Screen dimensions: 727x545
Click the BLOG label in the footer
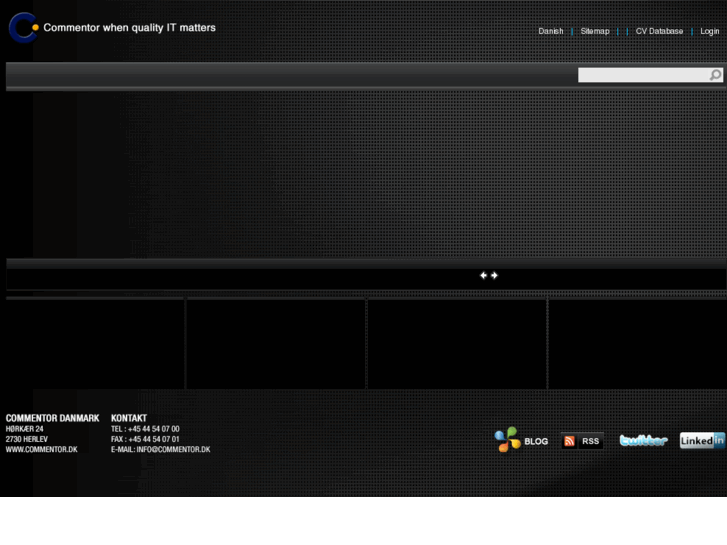[536, 442]
